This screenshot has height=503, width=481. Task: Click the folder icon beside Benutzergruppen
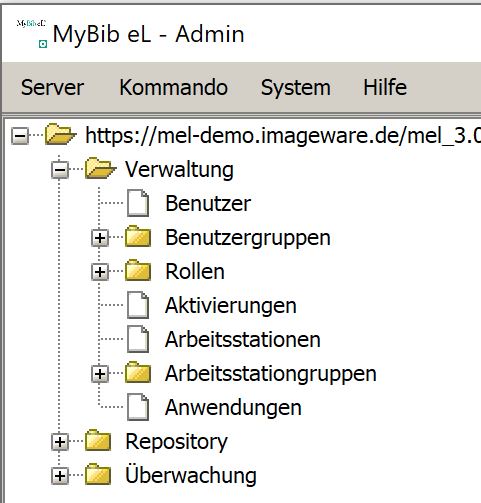pyautogui.click(x=138, y=237)
